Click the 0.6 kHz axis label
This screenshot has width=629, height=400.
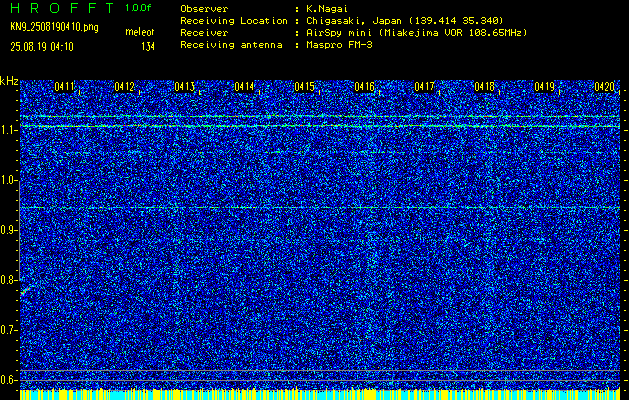(x=8, y=380)
